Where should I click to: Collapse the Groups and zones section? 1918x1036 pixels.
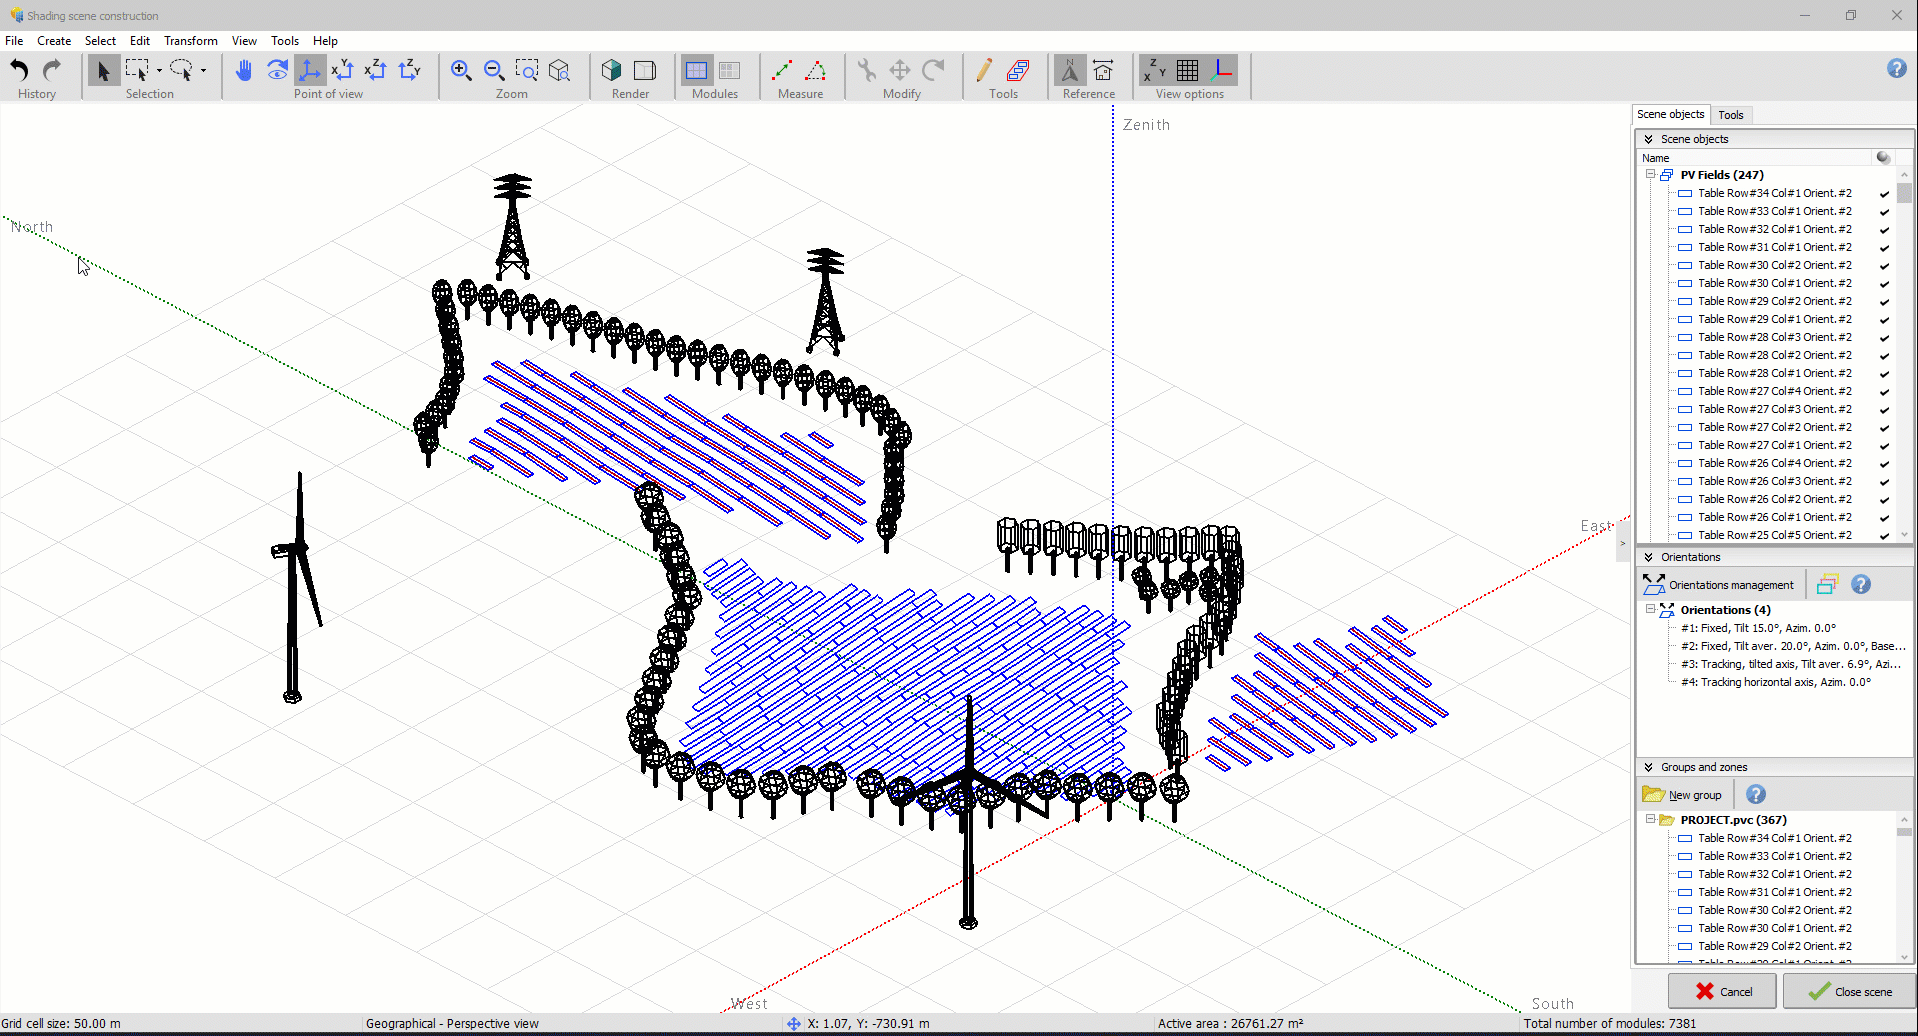[x=1648, y=767]
